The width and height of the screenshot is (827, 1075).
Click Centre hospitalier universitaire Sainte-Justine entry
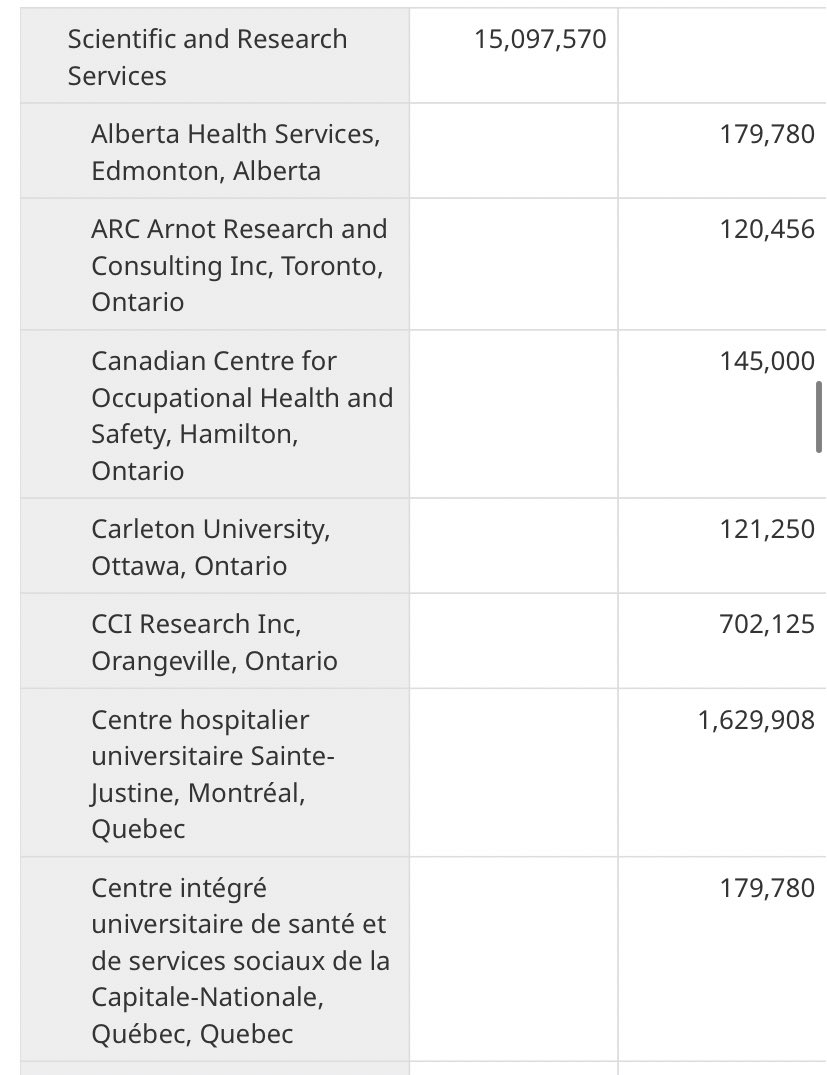click(x=213, y=774)
